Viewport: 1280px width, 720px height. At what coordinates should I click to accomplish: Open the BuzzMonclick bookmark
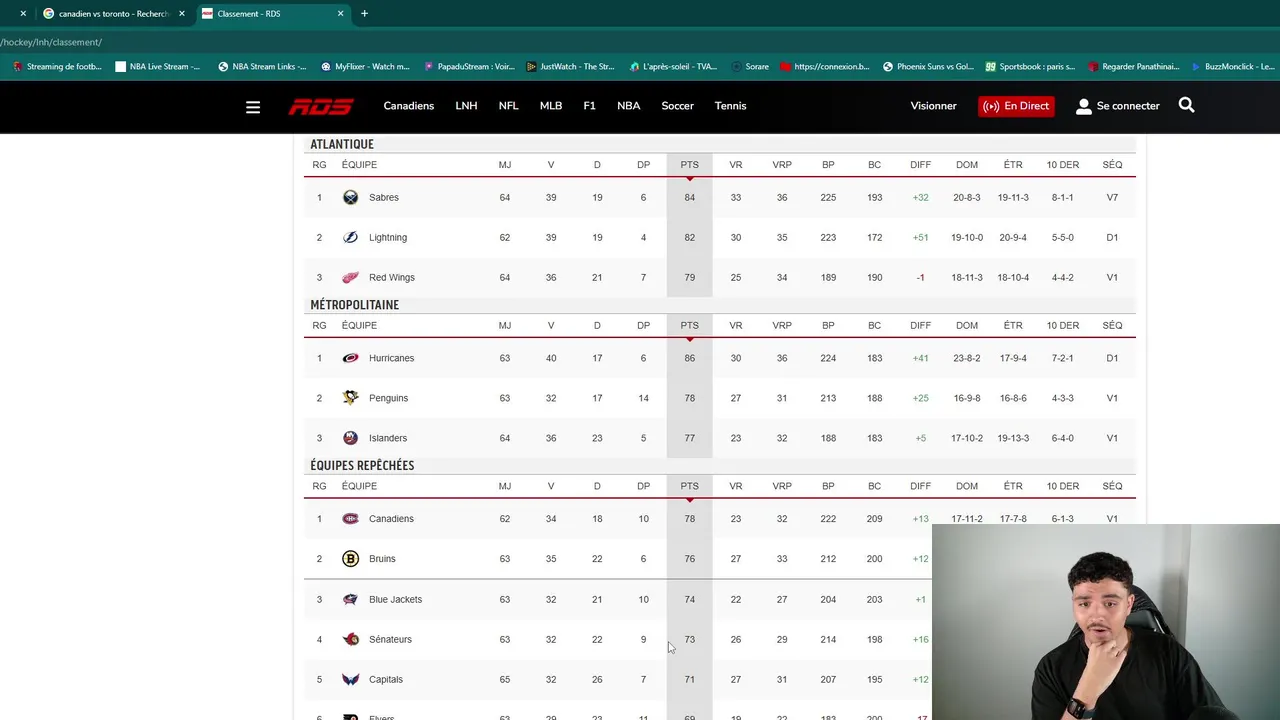(x=1232, y=67)
